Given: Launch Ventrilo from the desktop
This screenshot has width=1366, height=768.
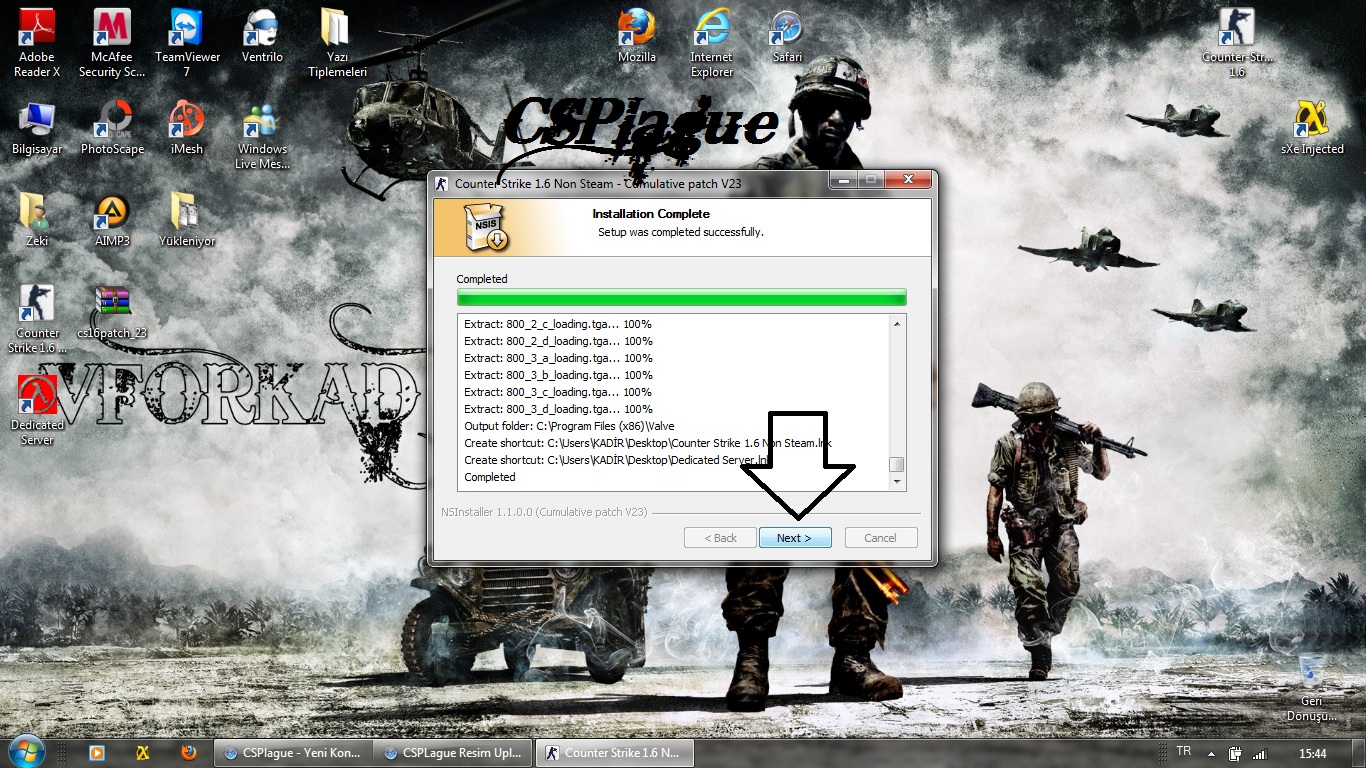Looking at the screenshot, I should tap(262, 31).
